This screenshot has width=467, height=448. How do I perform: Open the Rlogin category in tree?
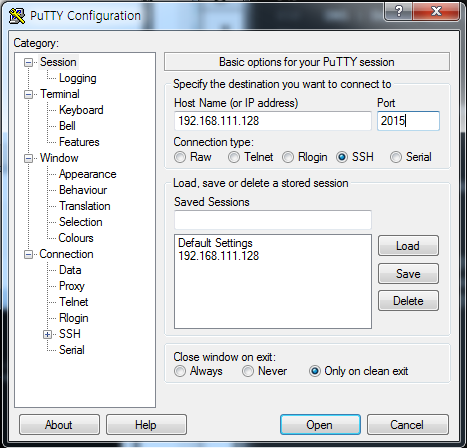(x=74, y=318)
